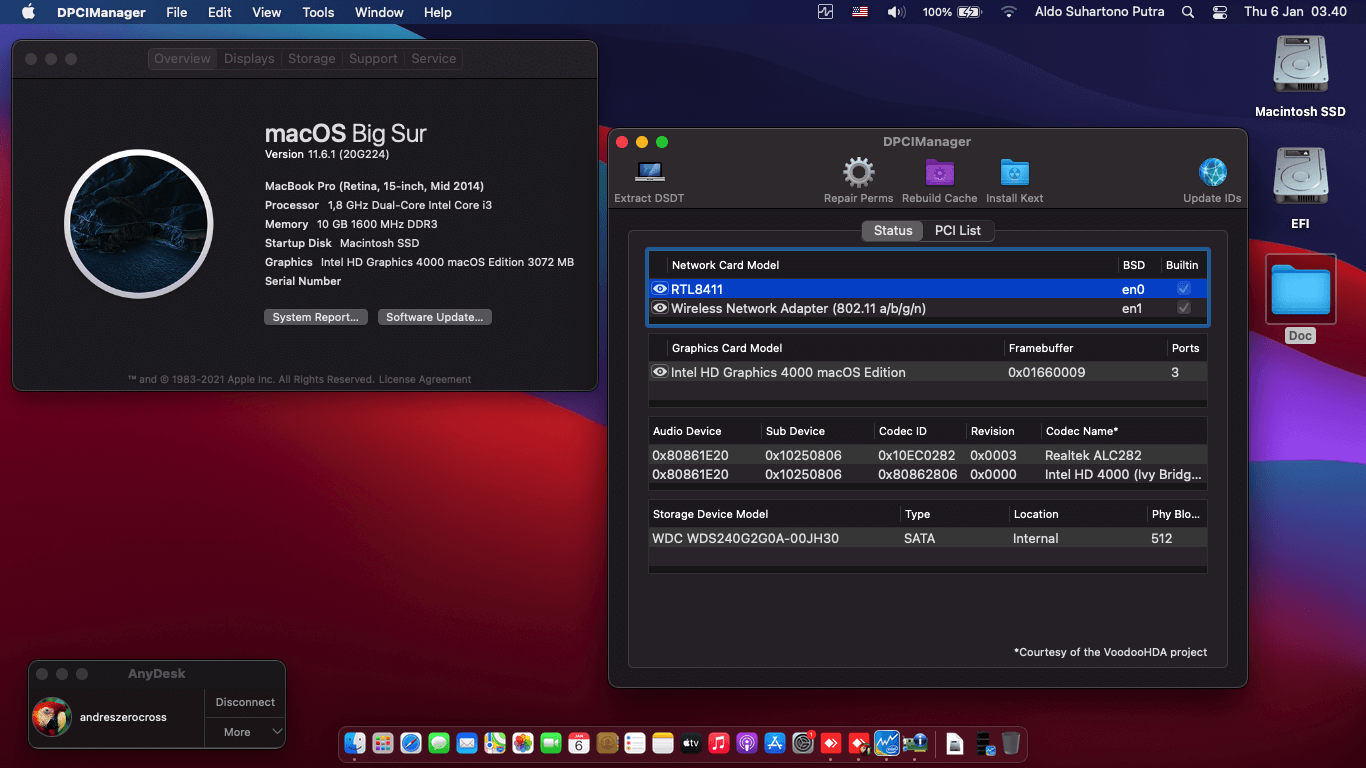Click the Software Update... button

point(435,317)
